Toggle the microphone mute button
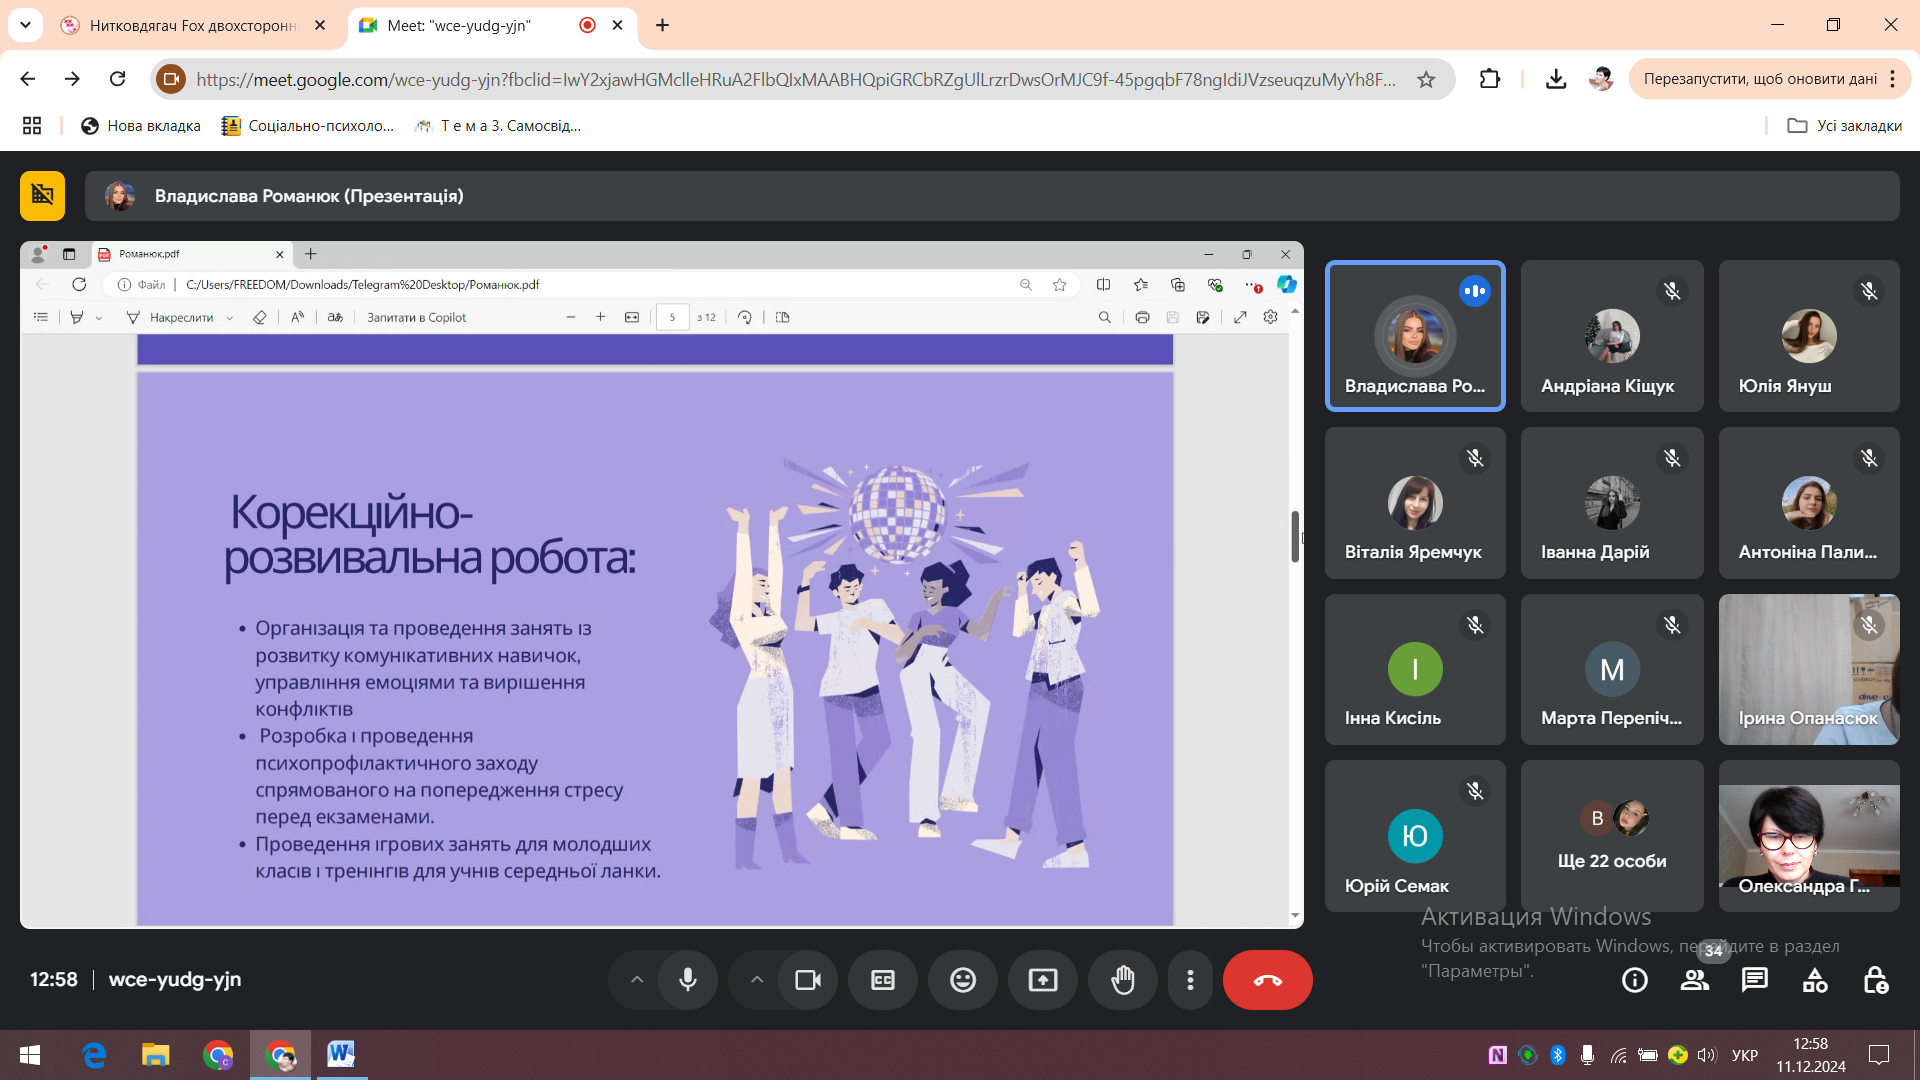The height and width of the screenshot is (1080, 1920). pos(688,980)
